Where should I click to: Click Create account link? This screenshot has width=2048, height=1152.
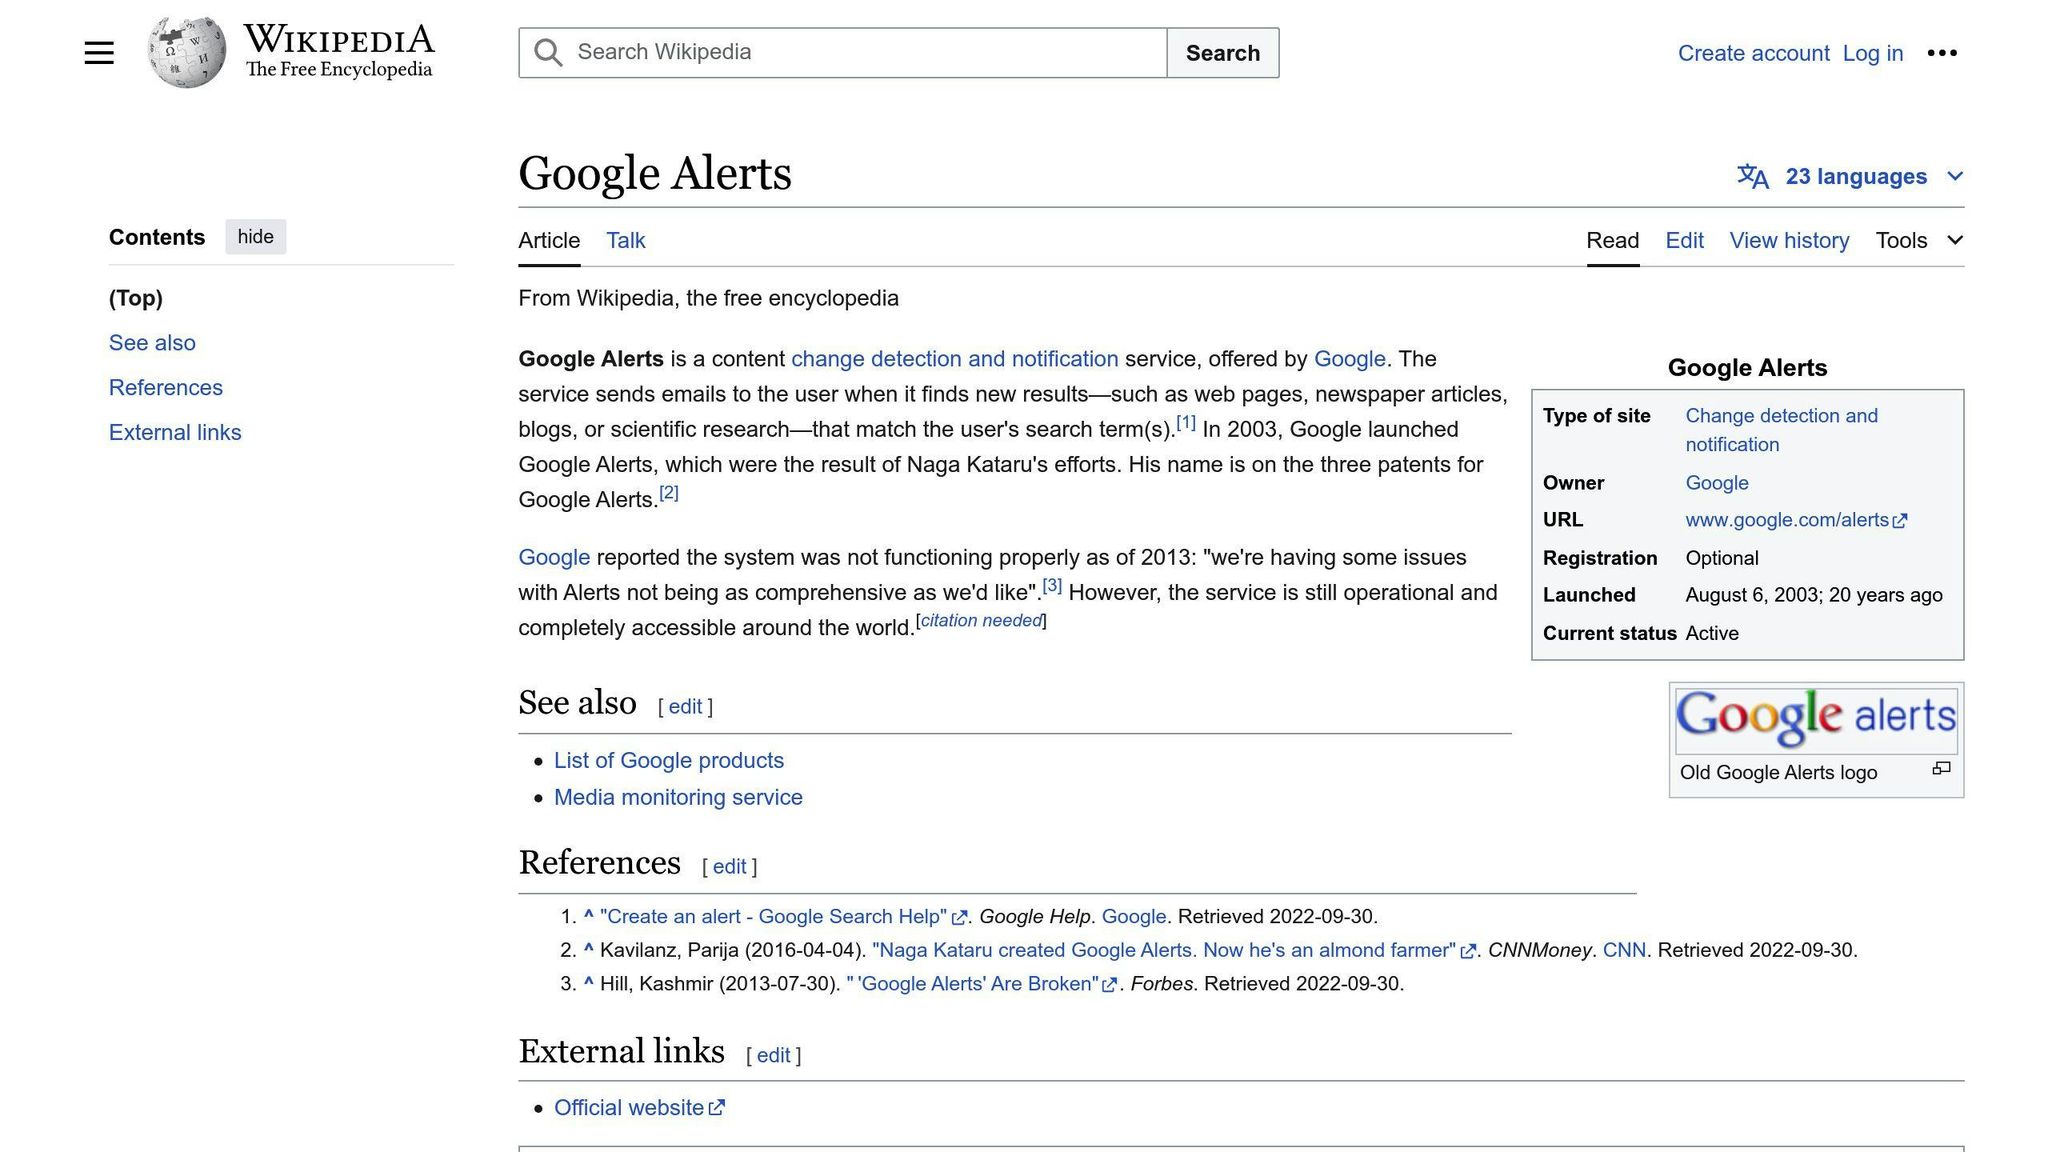coord(1753,54)
